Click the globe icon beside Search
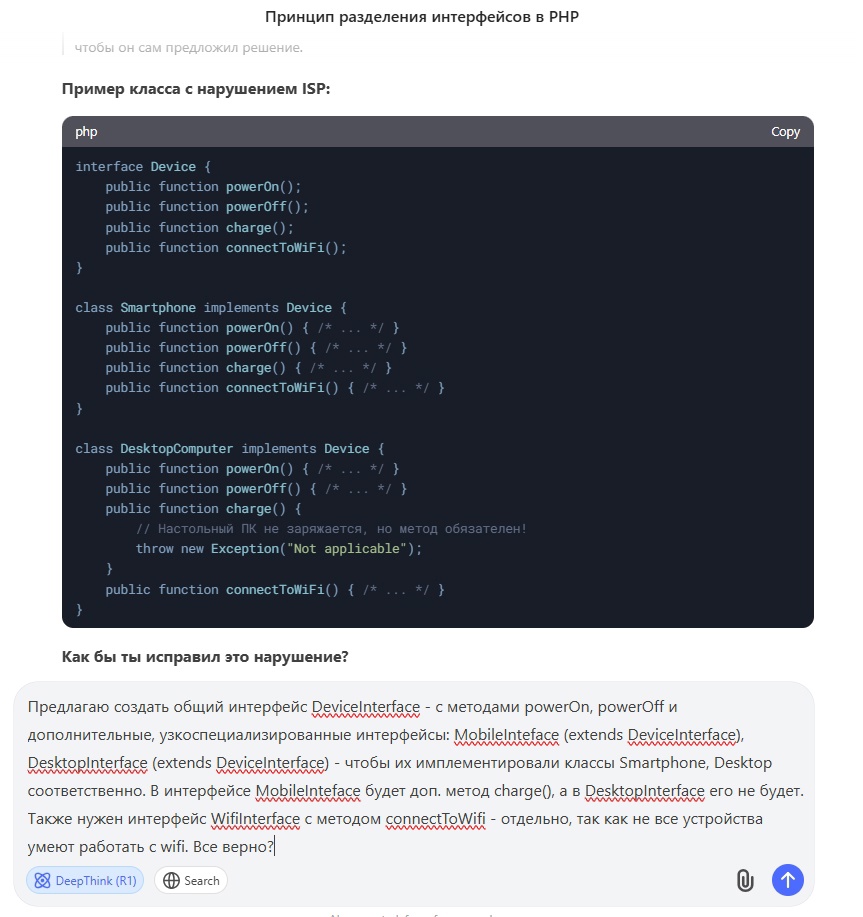The width and height of the screenshot is (863, 917). [x=171, y=881]
